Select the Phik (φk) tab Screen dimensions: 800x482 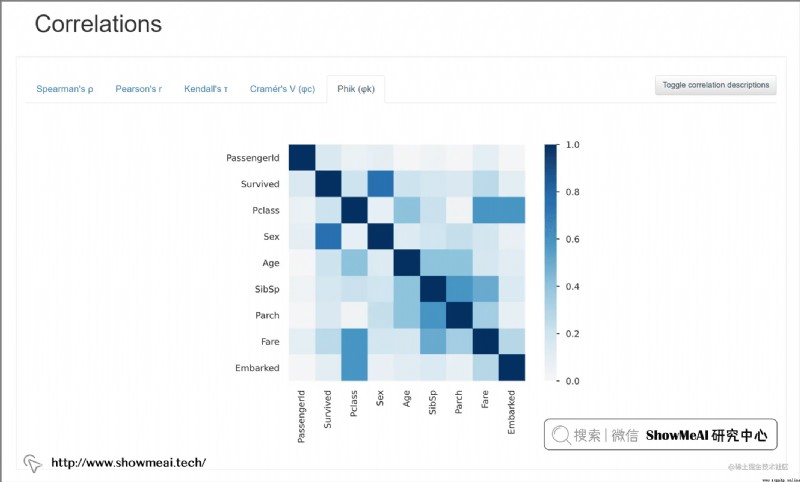point(356,89)
